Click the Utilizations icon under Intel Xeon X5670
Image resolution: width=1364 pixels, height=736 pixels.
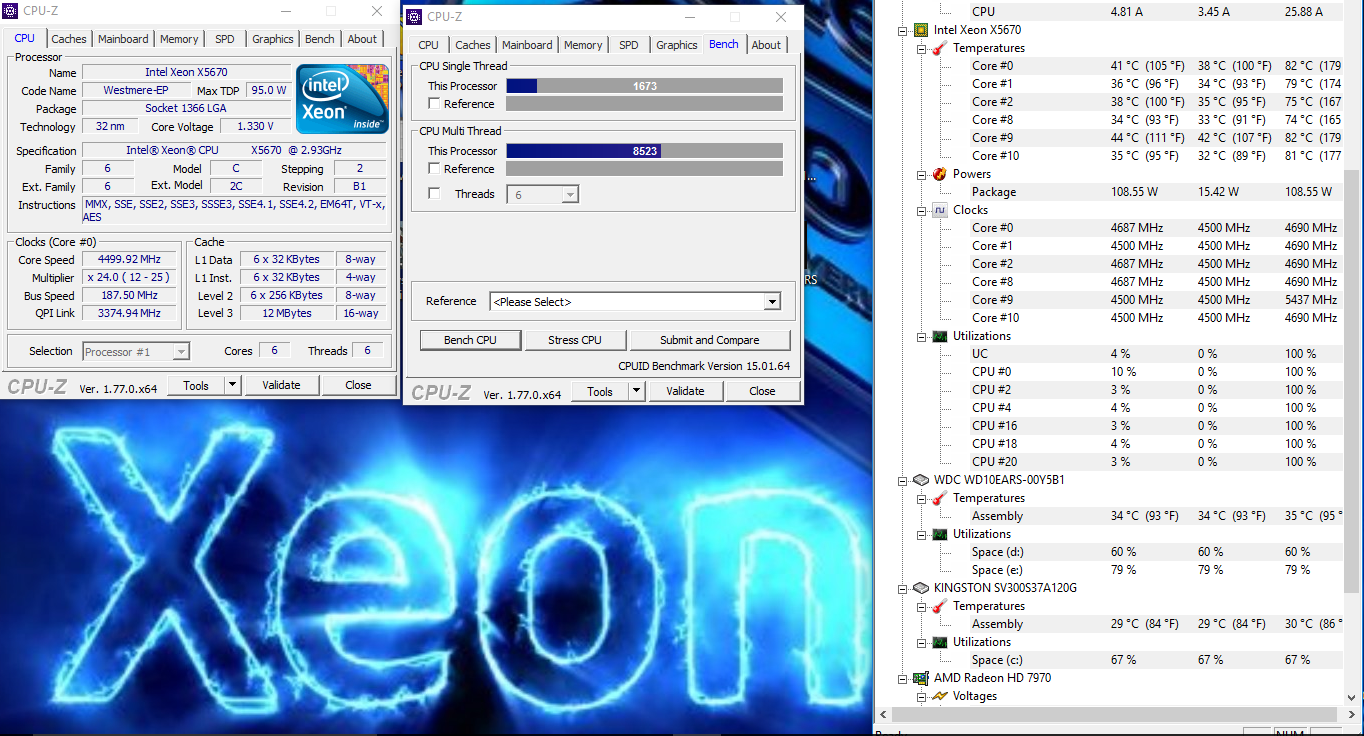939,336
